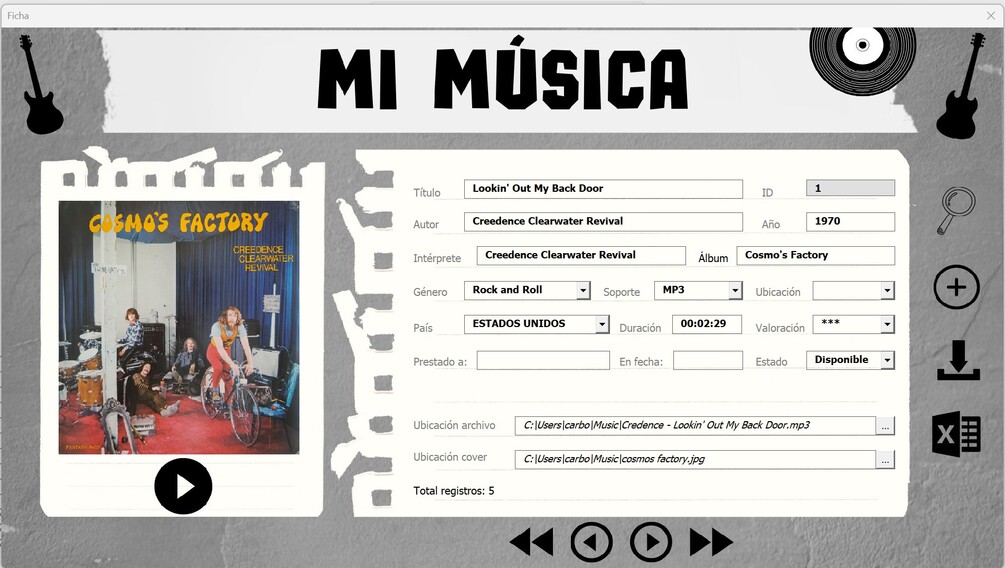
Task: Click the MP3 soporte value
Action: (x=674, y=290)
